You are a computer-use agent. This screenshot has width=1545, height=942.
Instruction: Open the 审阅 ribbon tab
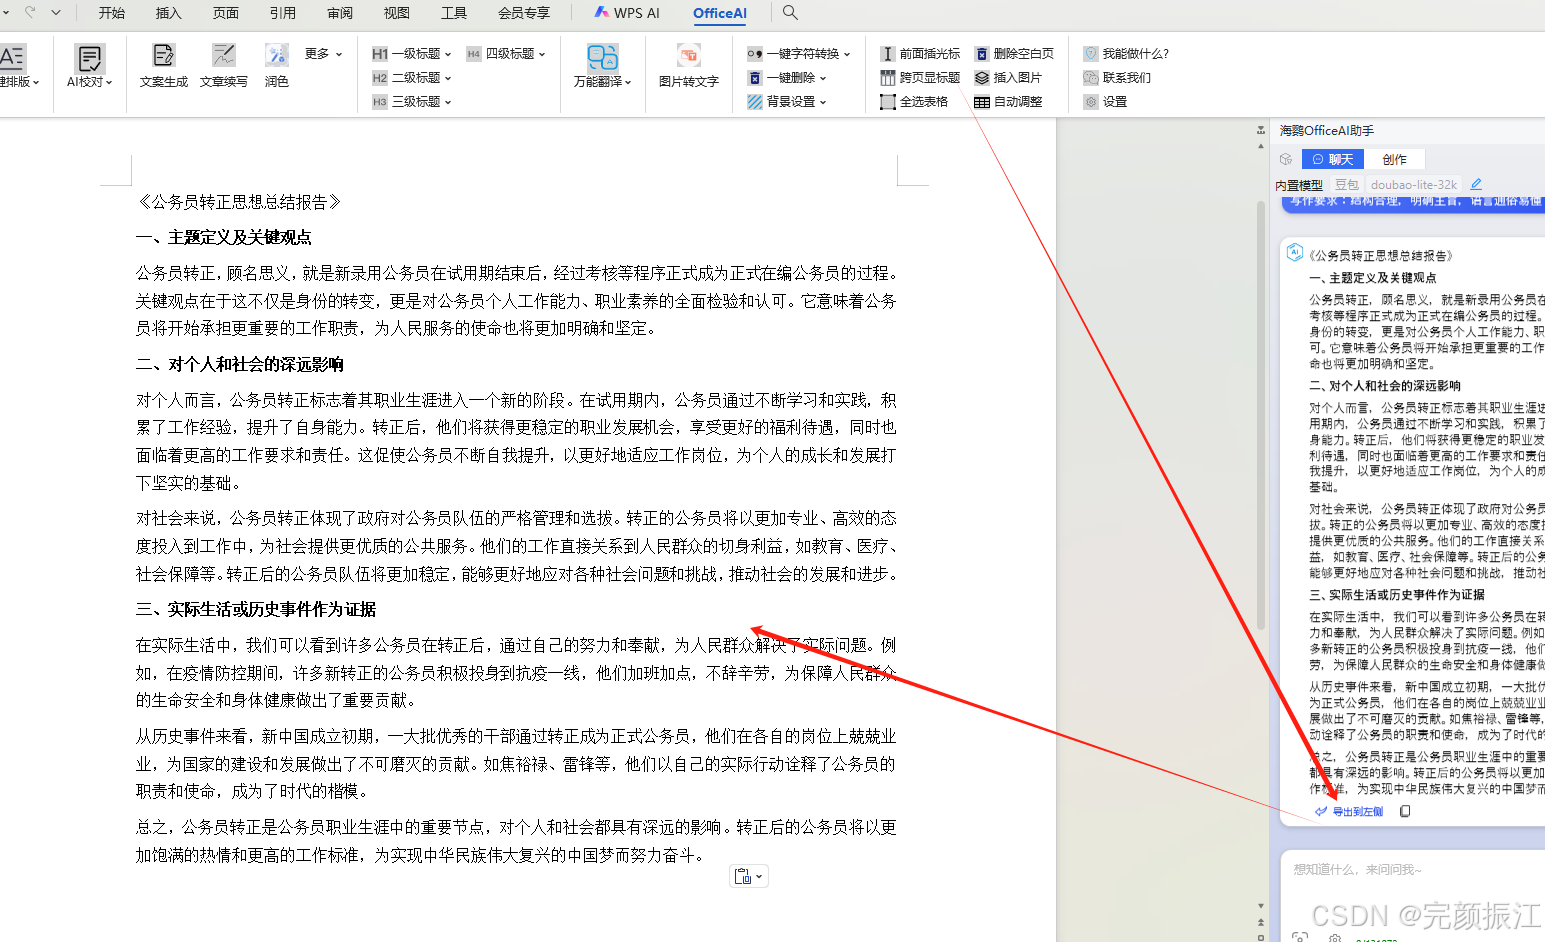click(340, 13)
